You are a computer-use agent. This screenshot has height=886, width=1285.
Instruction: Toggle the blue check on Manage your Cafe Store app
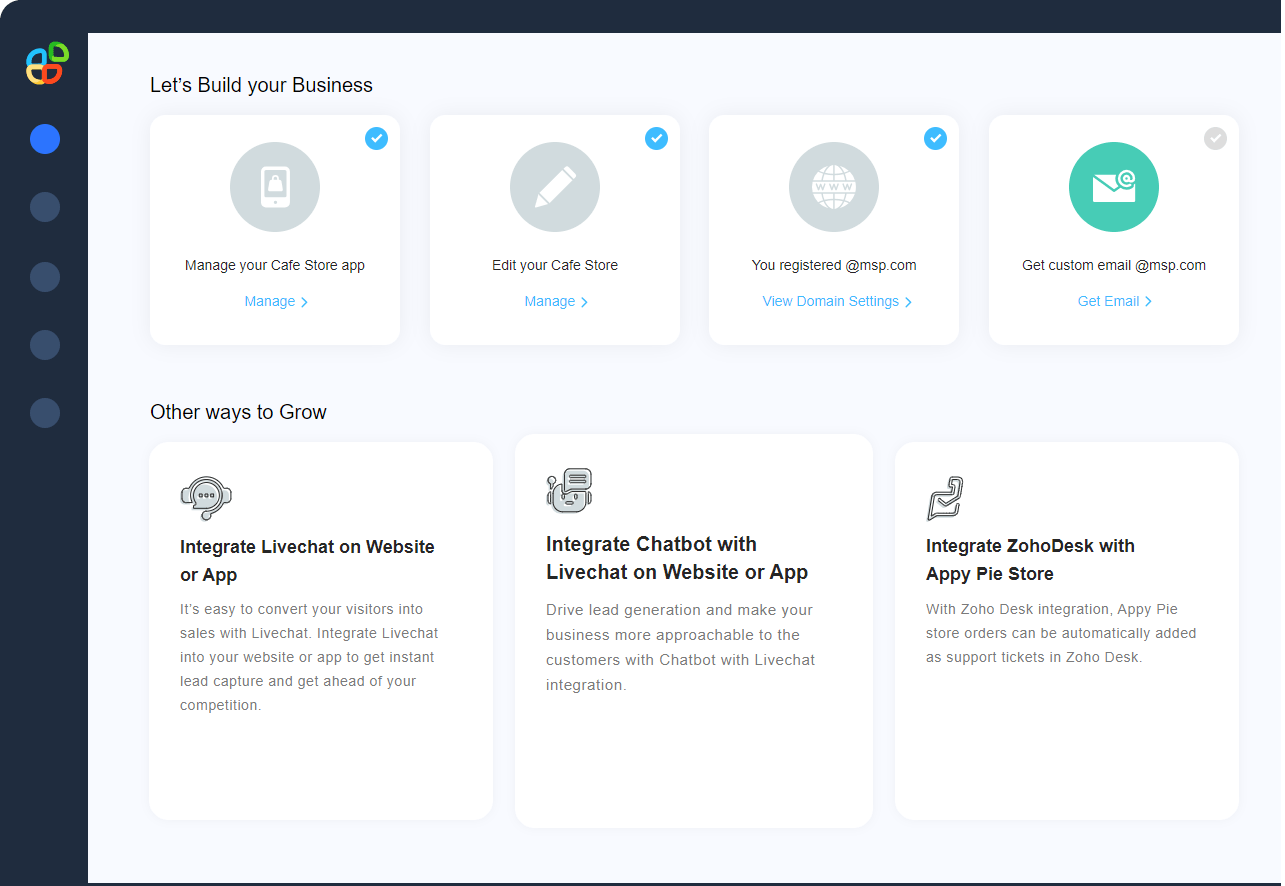(x=376, y=138)
